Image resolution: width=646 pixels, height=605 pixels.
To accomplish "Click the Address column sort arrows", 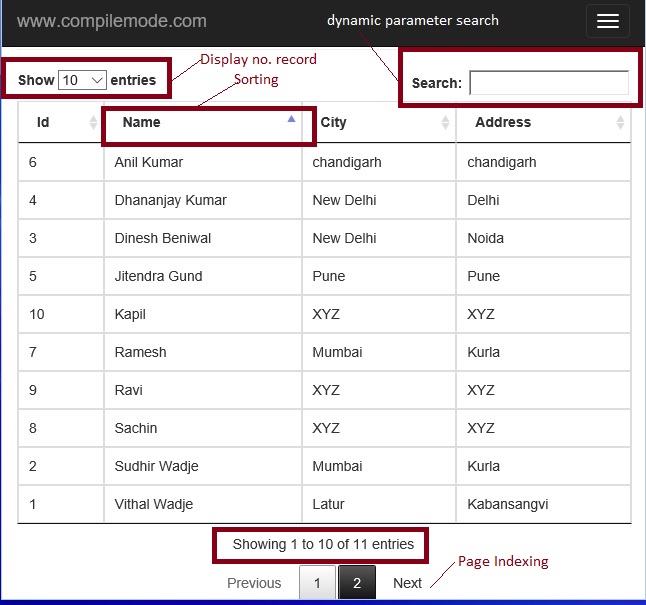I will (620, 123).
